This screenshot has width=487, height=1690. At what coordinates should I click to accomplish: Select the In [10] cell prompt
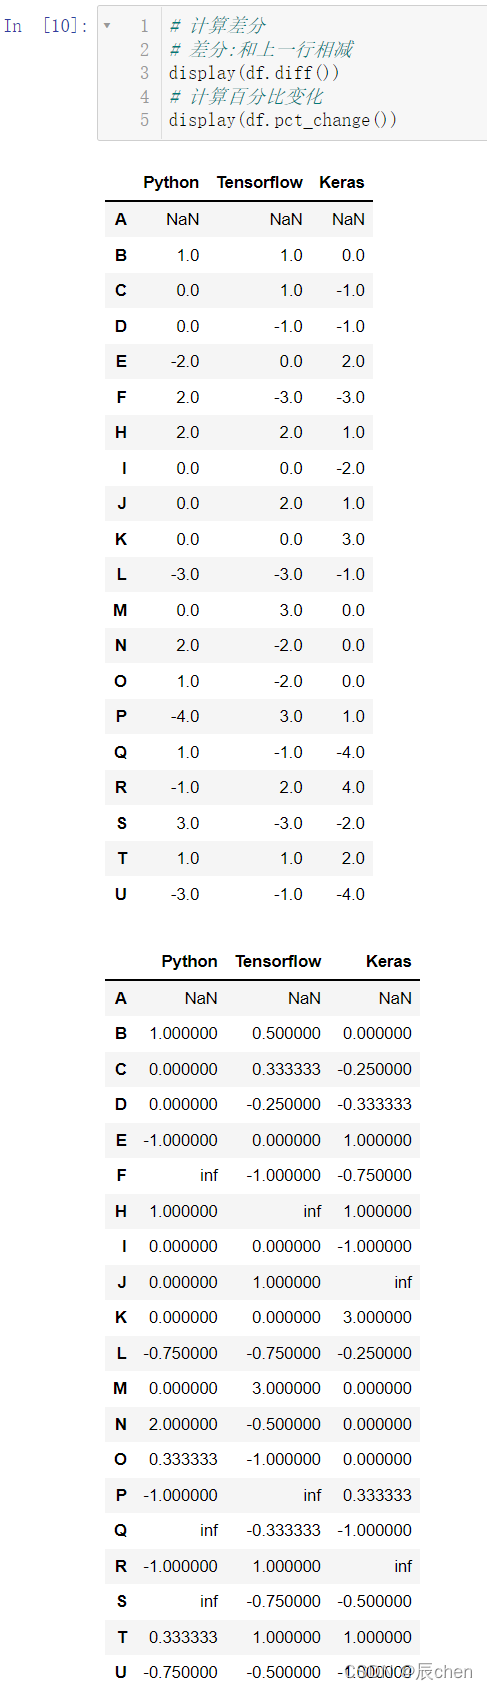click(x=46, y=25)
